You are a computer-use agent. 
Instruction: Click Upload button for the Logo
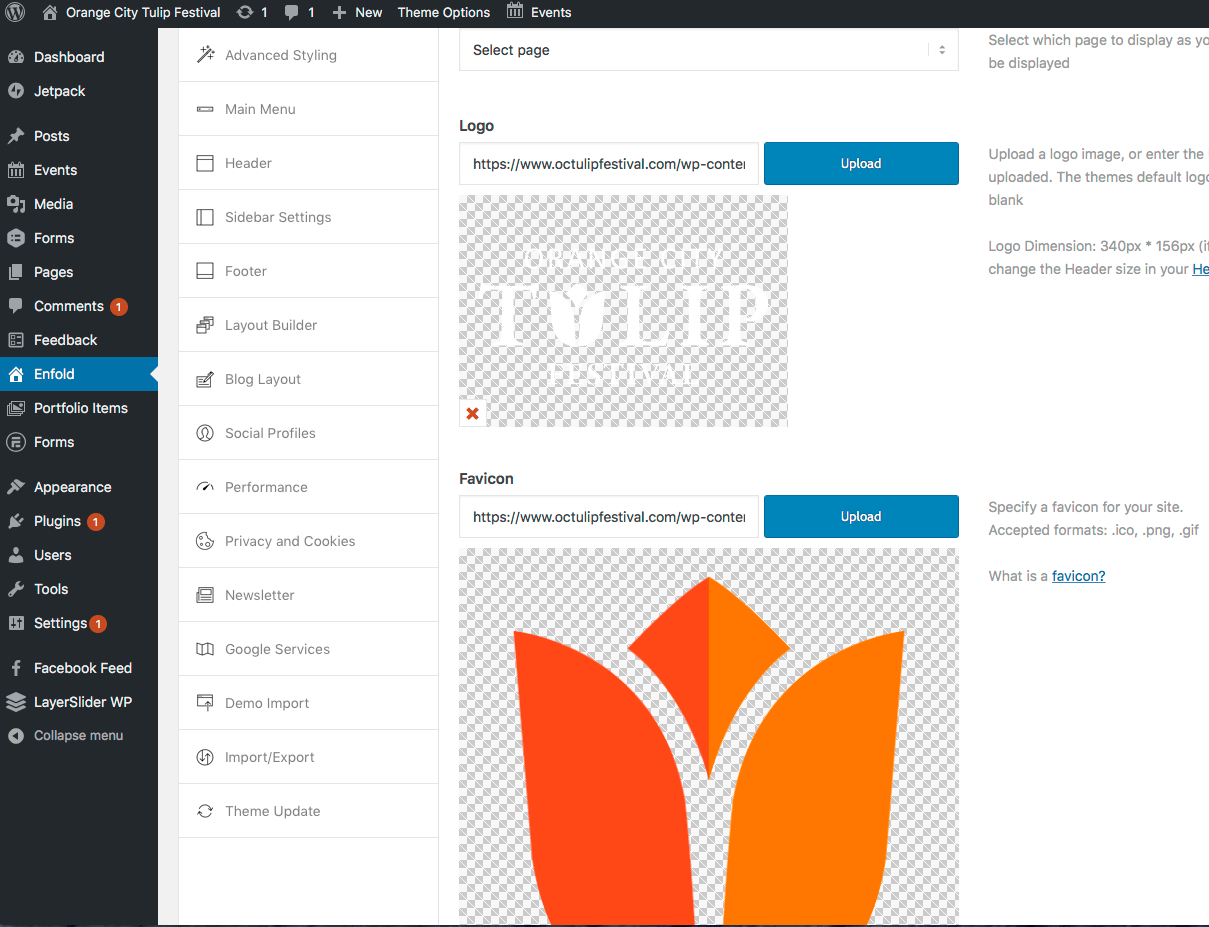[x=860, y=164]
